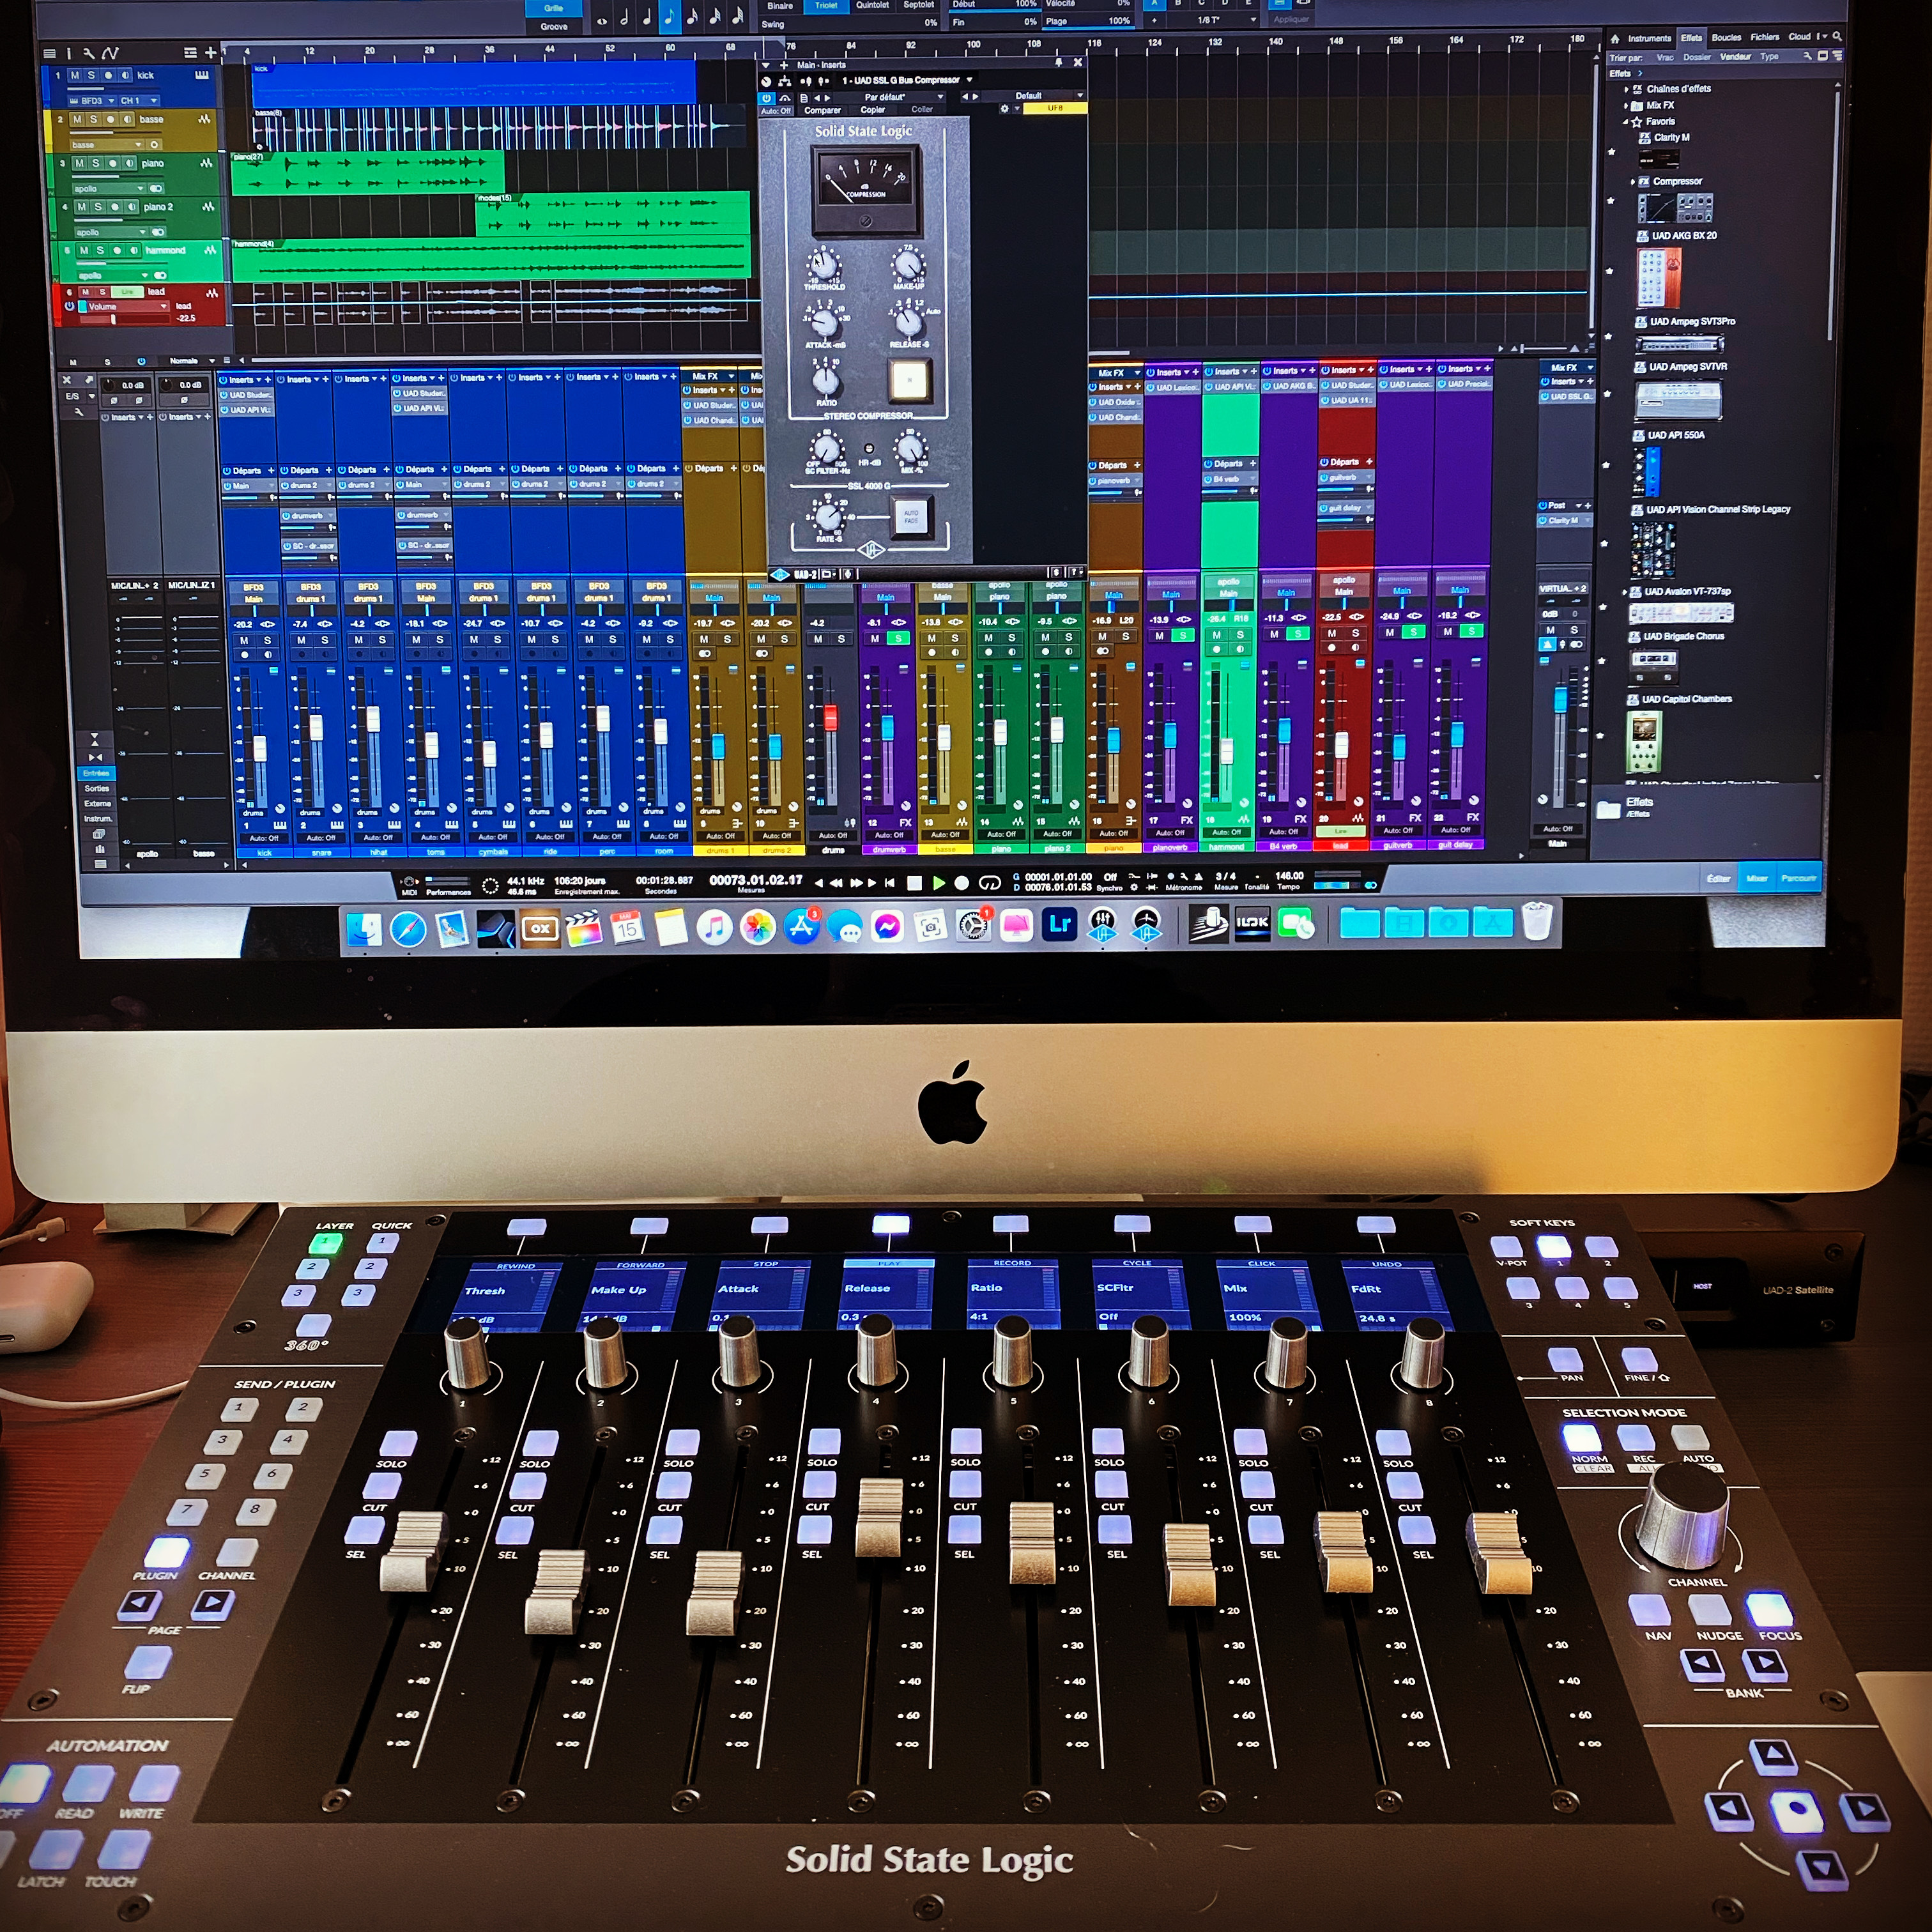Image resolution: width=1932 pixels, height=1932 pixels.
Task: Click the Stop button in the transport bar
Action: pyautogui.click(x=914, y=883)
